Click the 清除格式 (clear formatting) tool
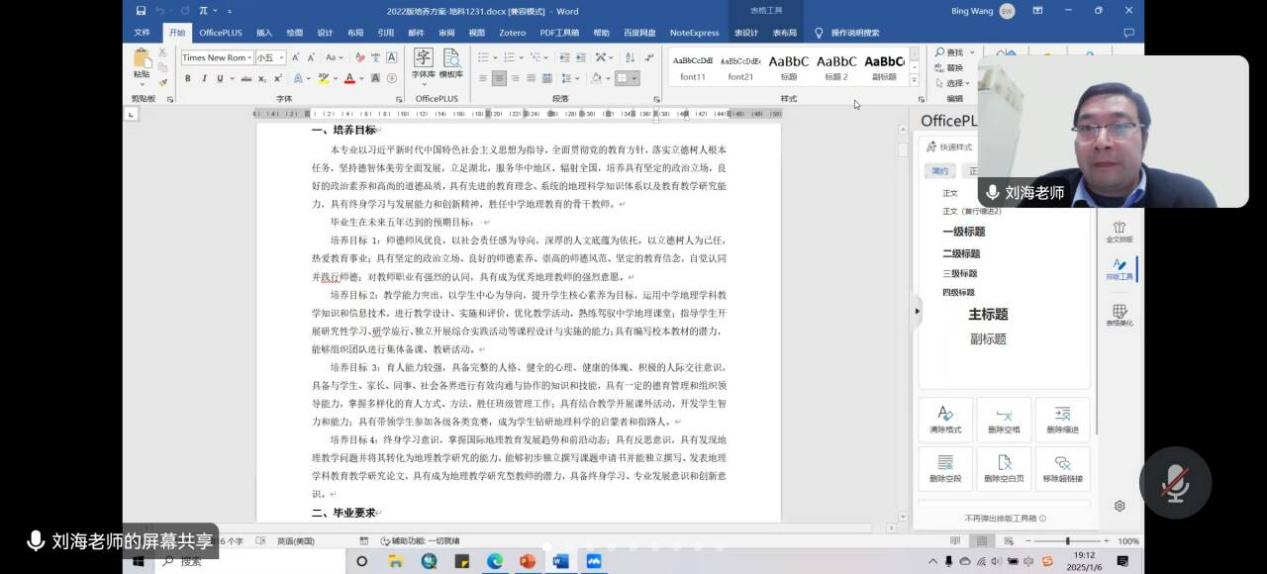 945,420
